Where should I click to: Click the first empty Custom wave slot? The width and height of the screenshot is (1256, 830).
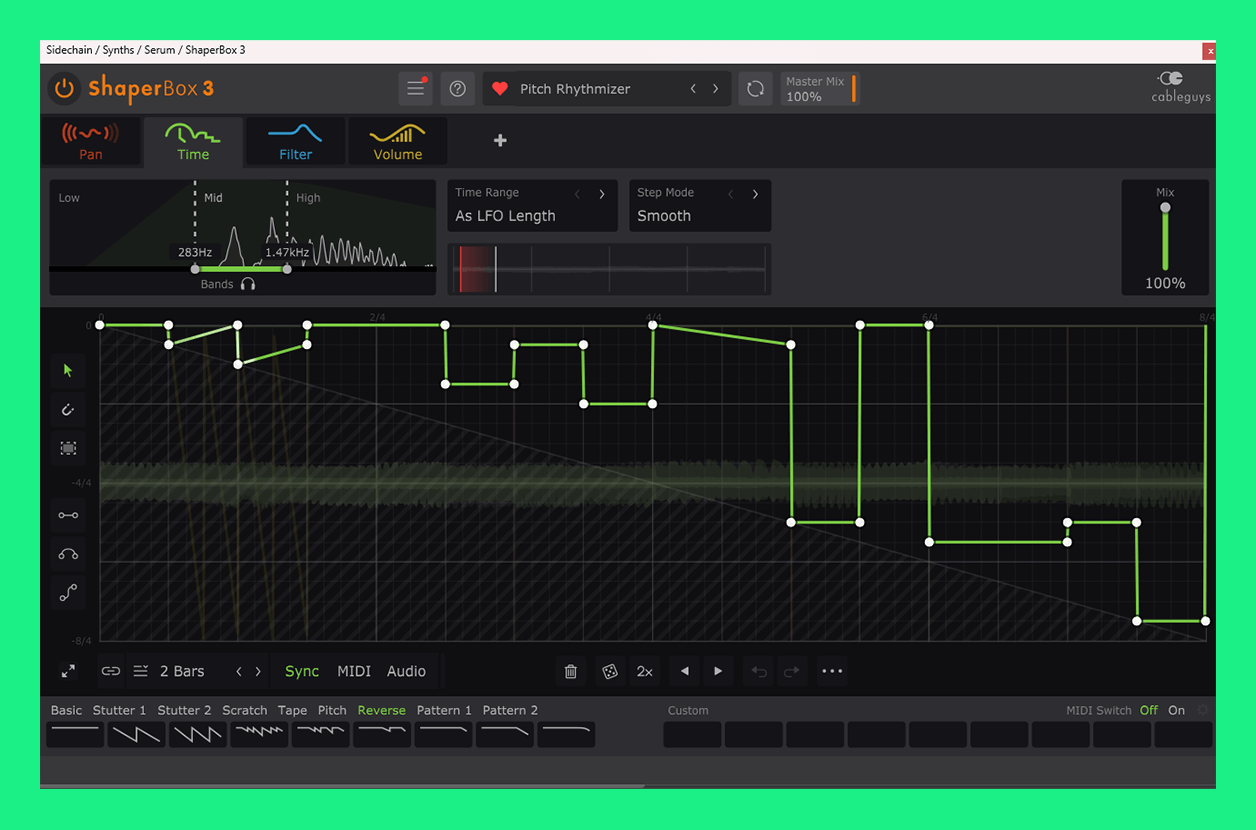click(x=692, y=735)
